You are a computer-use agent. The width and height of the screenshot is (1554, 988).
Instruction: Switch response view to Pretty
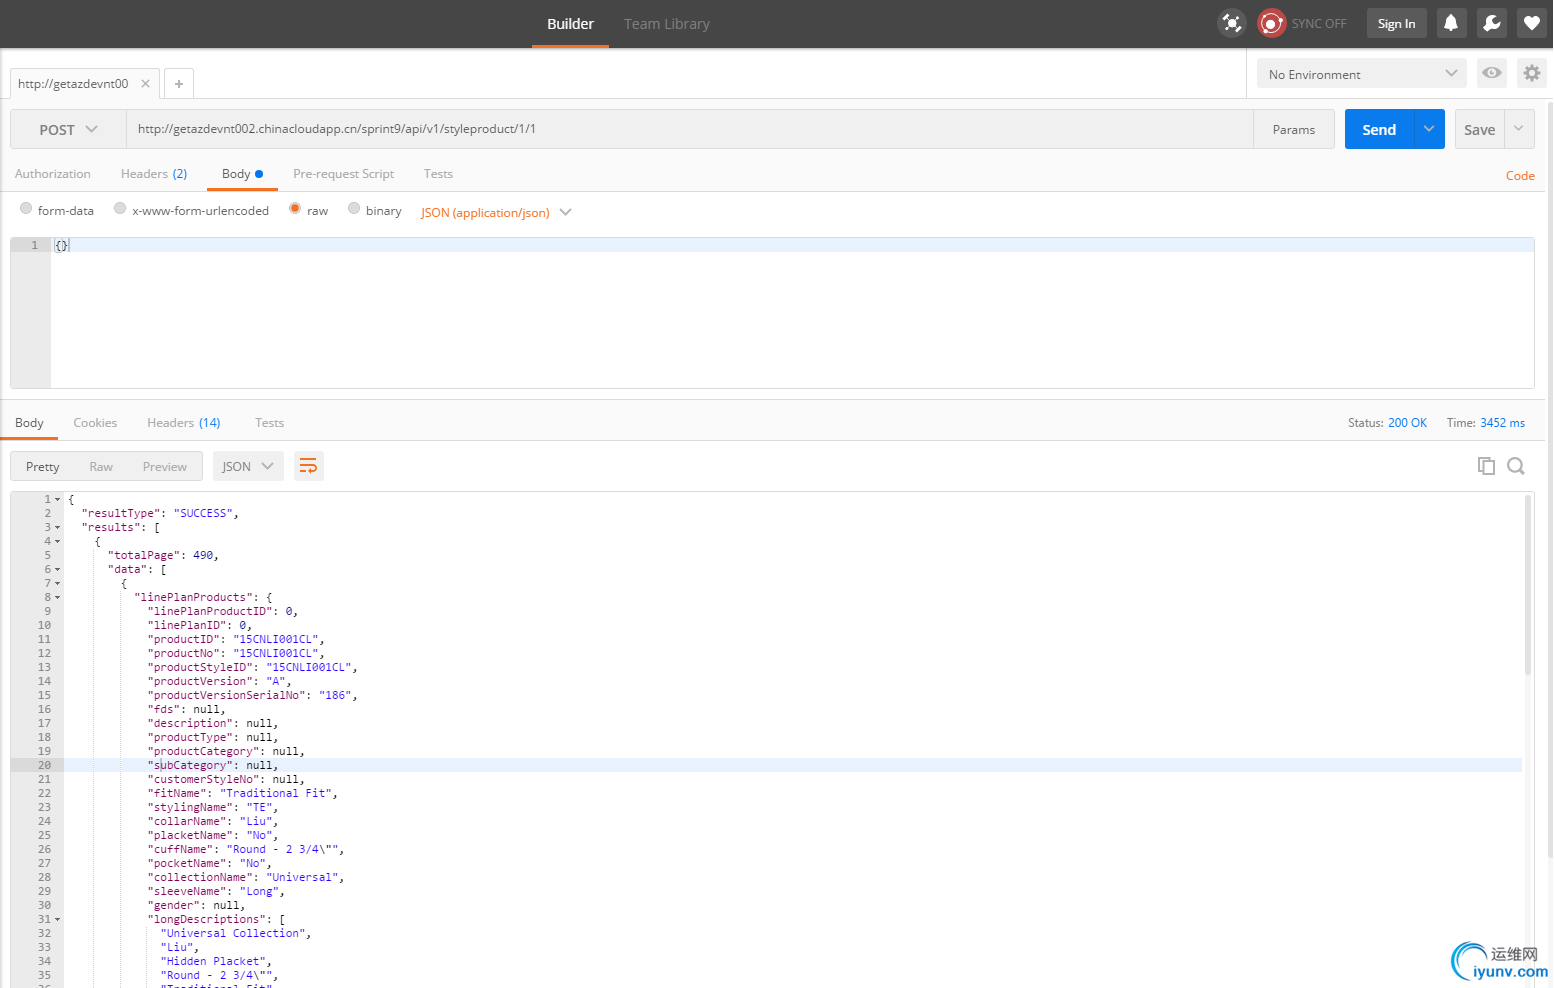coord(43,466)
